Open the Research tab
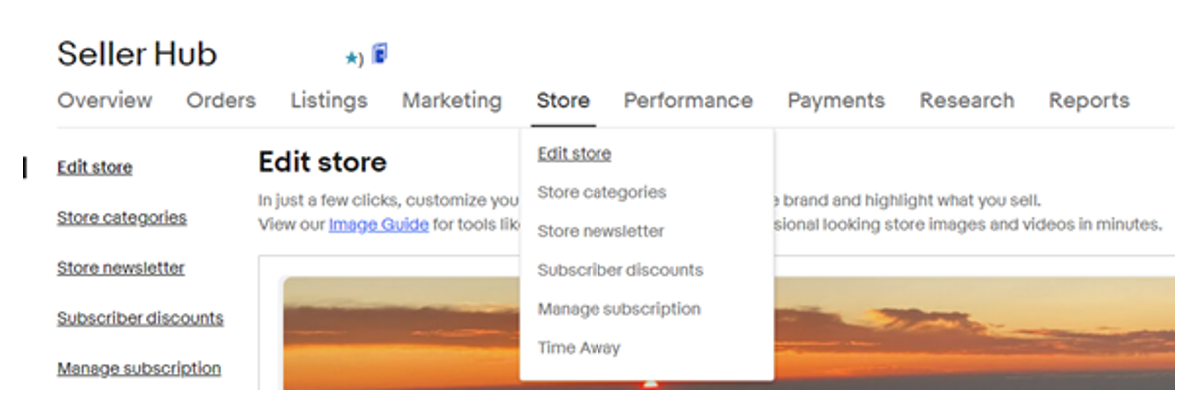Image resolution: width=1200 pixels, height=420 pixels. [x=967, y=101]
